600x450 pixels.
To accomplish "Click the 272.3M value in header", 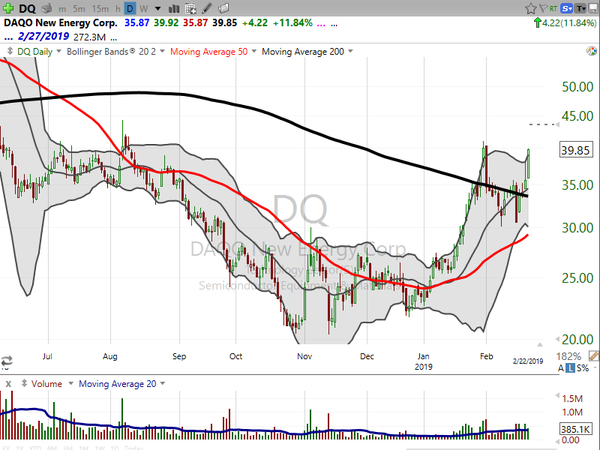I will pyautogui.click(x=90, y=38).
